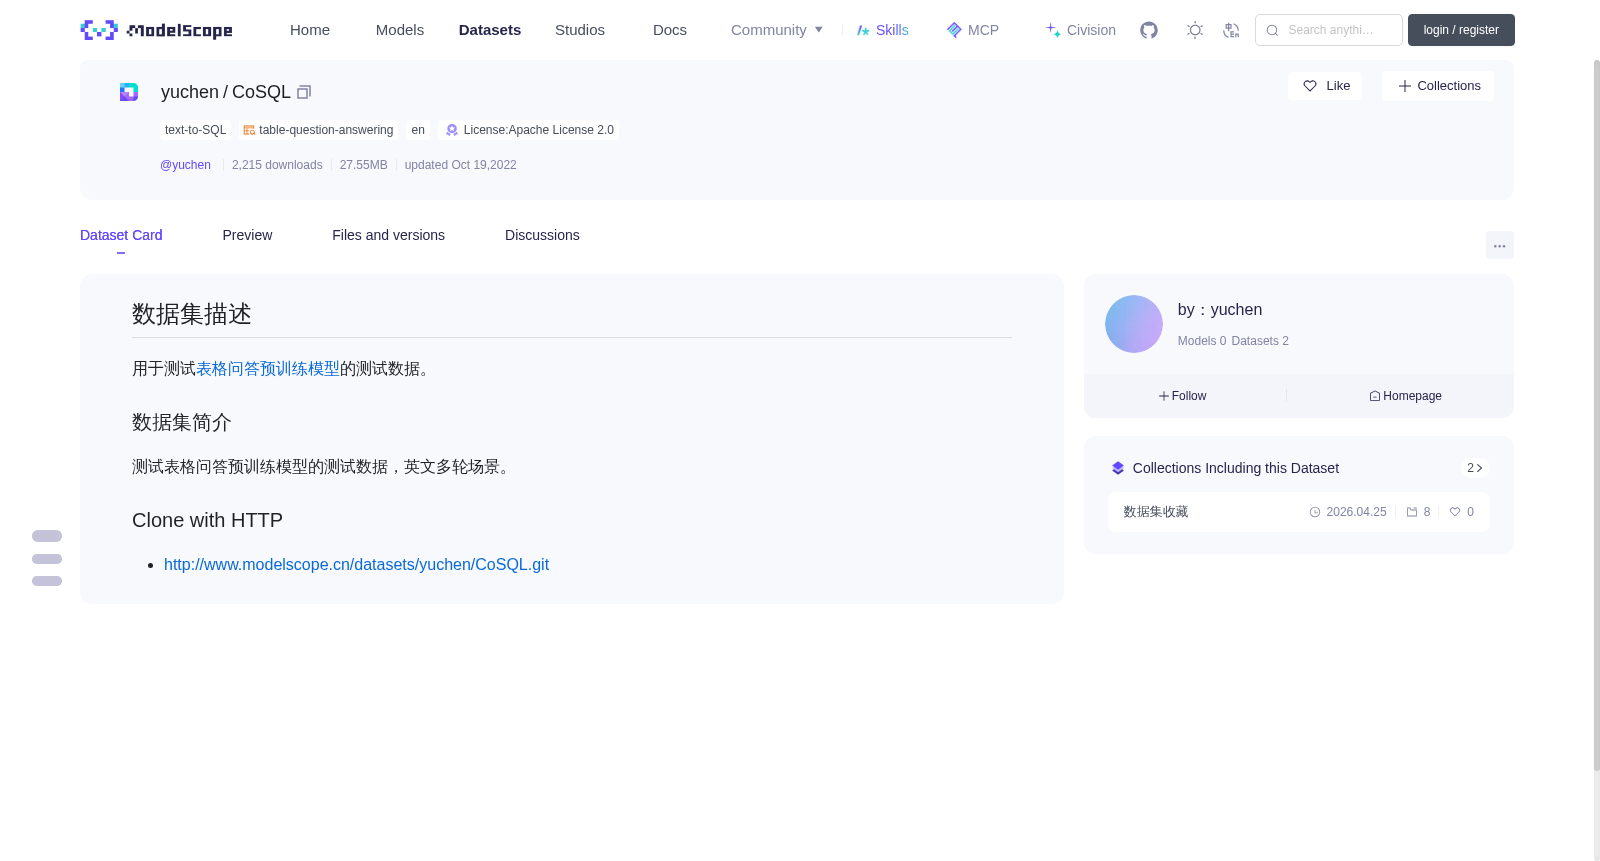Click the plus icon on Collections button
Viewport: 1600px width, 861px height.
point(1405,86)
